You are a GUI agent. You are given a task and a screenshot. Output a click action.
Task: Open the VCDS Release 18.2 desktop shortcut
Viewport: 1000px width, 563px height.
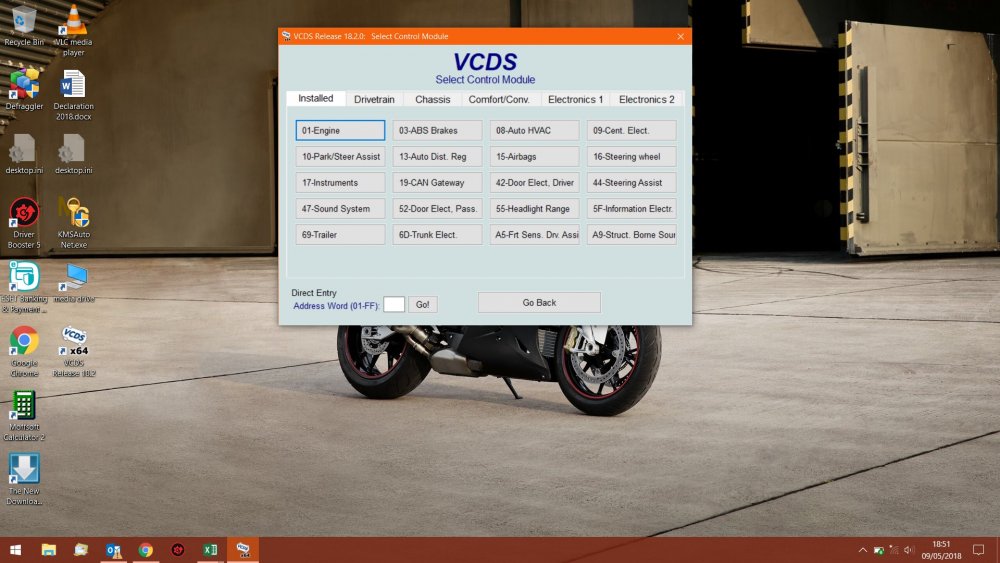pos(74,351)
